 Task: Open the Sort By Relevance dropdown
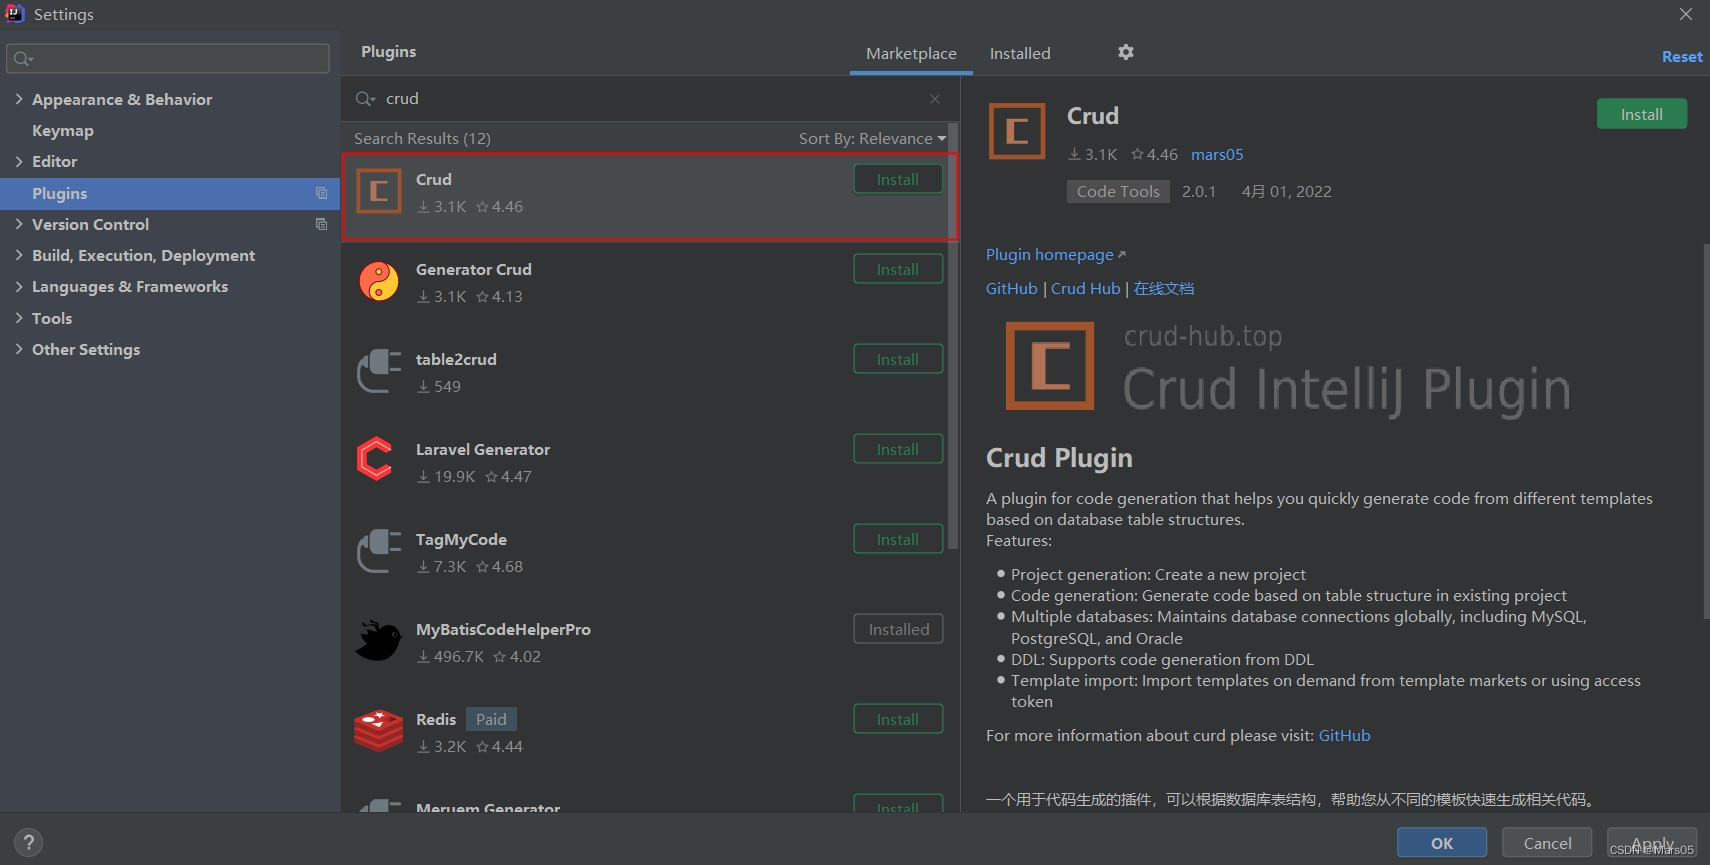coord(872,139)
